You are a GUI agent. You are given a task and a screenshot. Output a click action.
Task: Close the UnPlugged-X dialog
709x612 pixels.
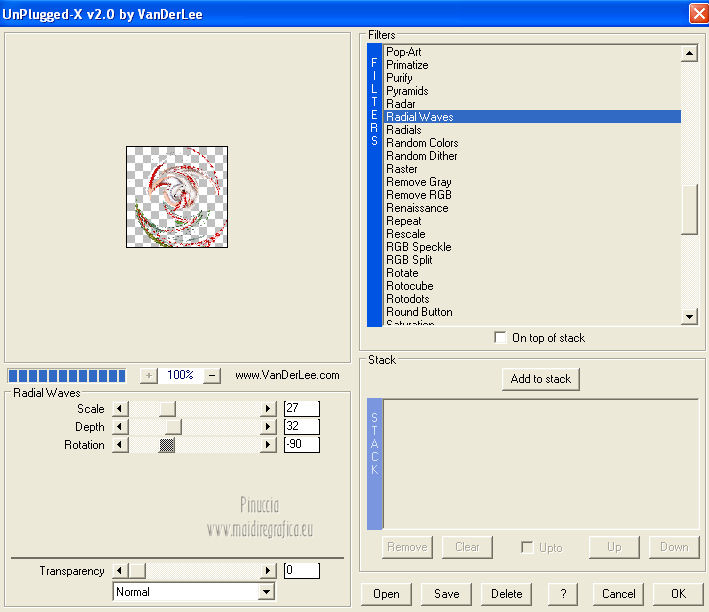[699, 14]
